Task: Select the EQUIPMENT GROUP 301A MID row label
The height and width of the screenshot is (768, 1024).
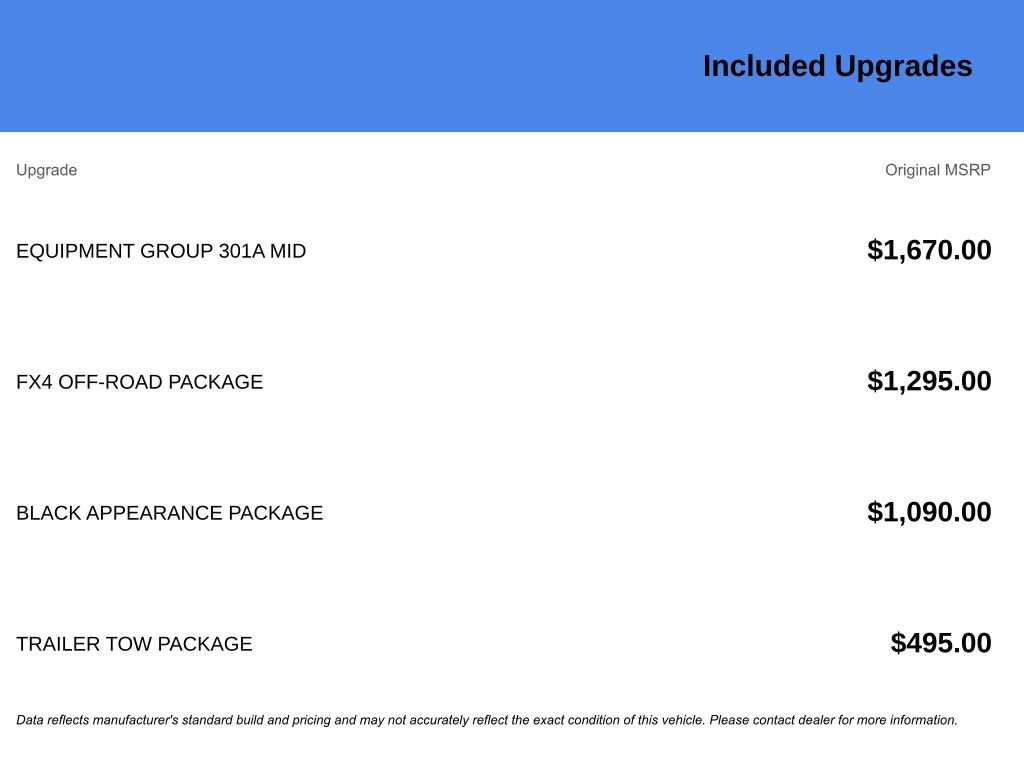Action: coord(161,251)
